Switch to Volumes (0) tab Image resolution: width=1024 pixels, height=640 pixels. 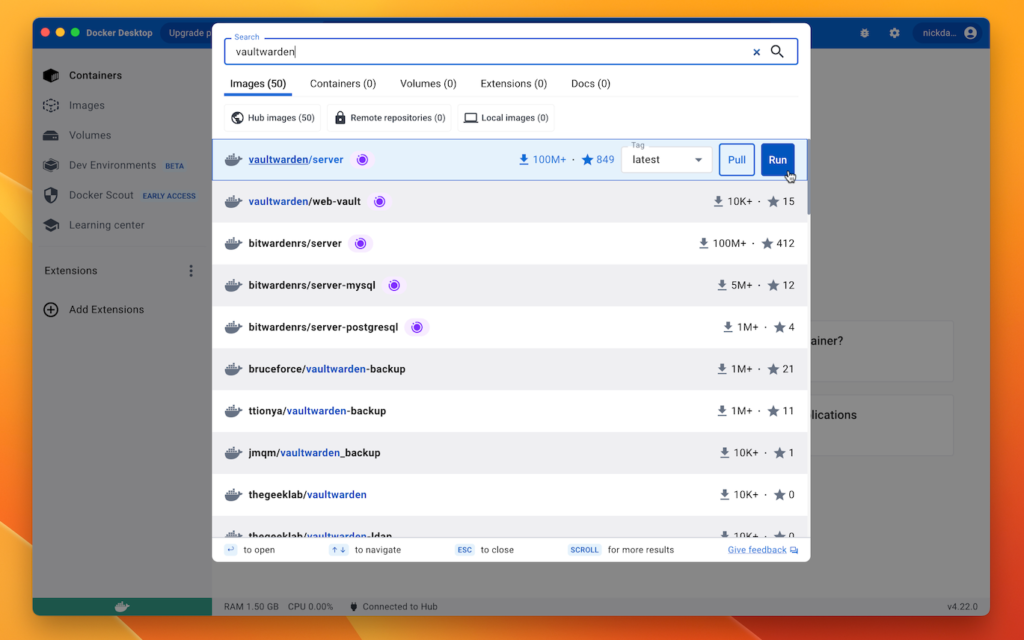coord(428,84)
